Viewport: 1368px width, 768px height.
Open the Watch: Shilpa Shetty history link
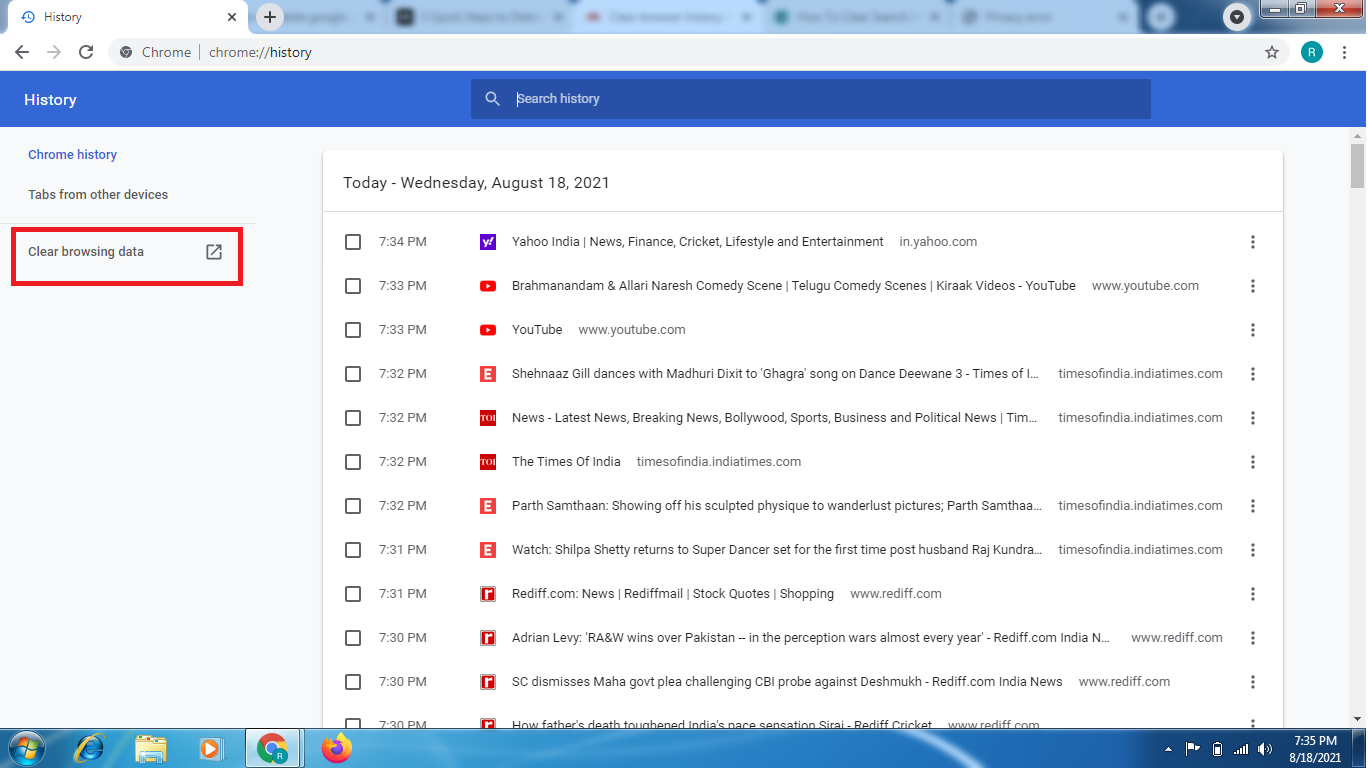coord(777,550)
